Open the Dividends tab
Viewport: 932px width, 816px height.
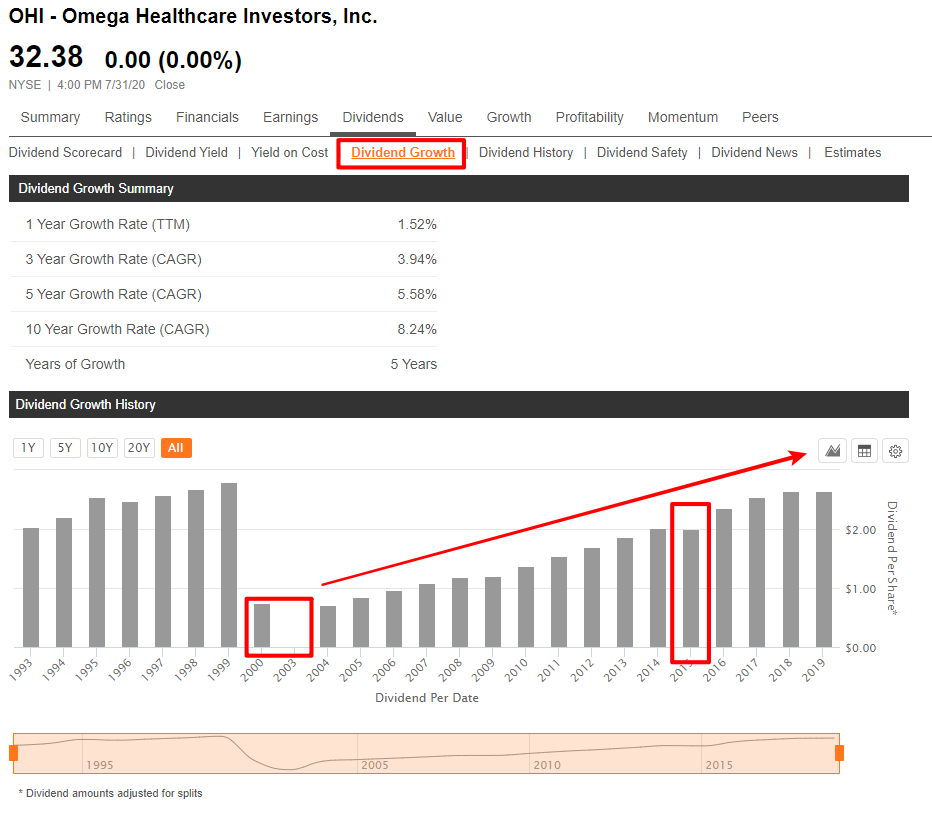(x=373, y=117)
